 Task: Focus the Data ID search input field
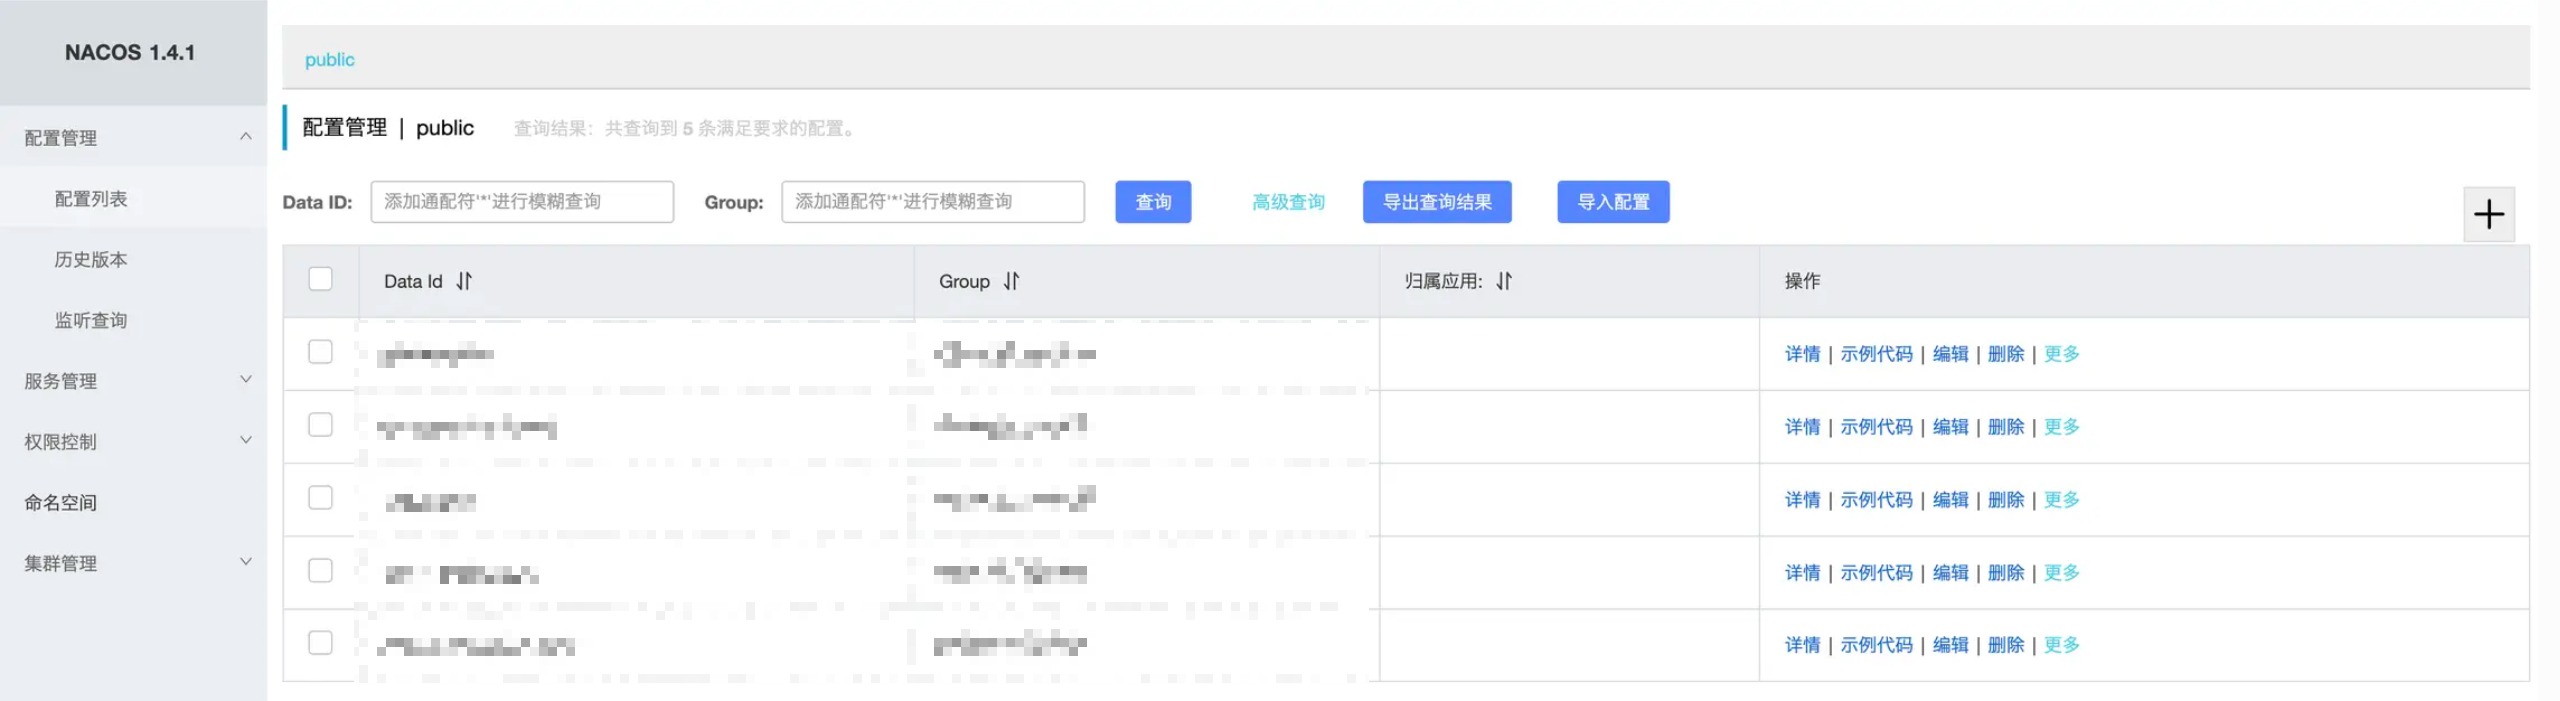(521, 202)
